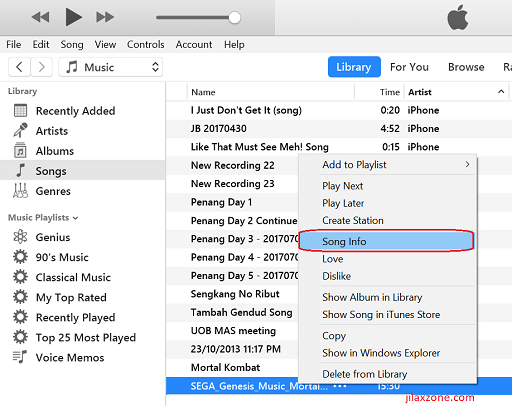Click the Songs music note icon
This screenshot has width=512, height=406.
pos(21,170)
